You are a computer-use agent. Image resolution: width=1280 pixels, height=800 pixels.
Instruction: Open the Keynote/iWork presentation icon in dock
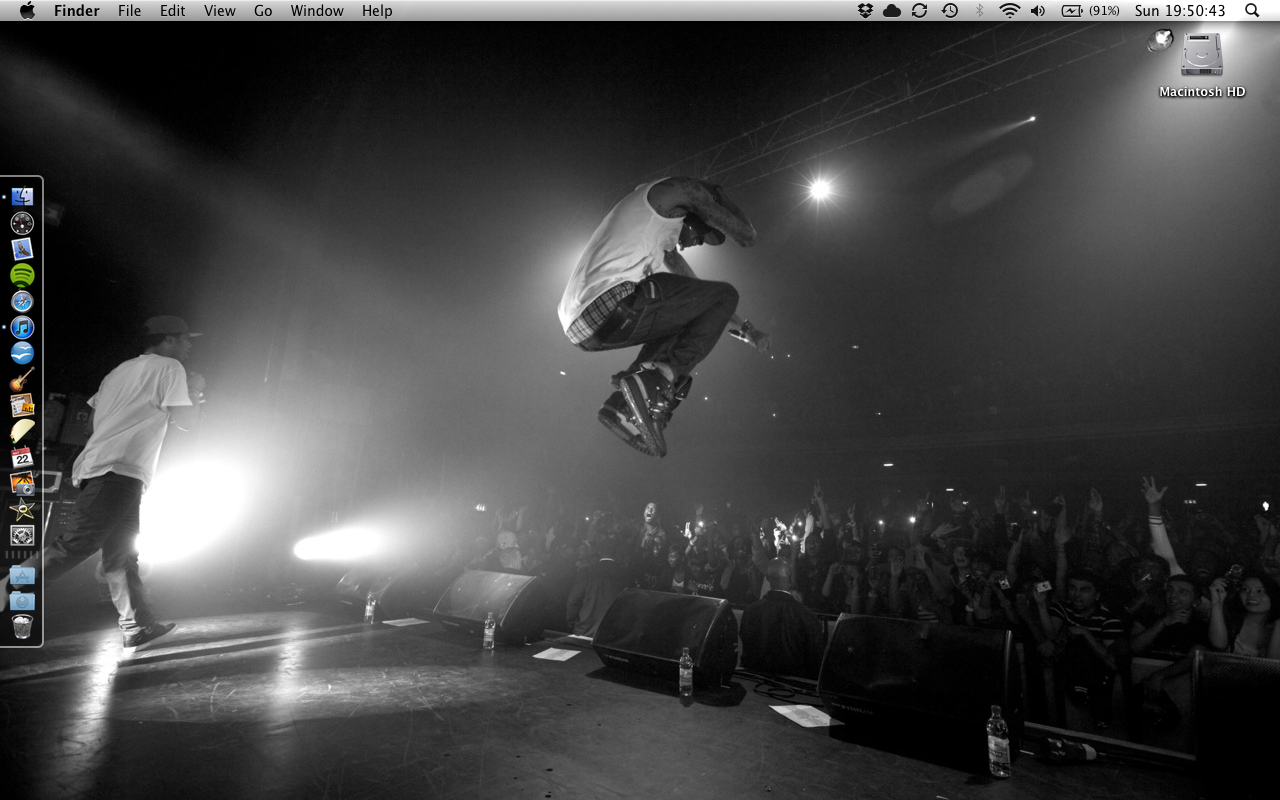(x=22, y=405)
